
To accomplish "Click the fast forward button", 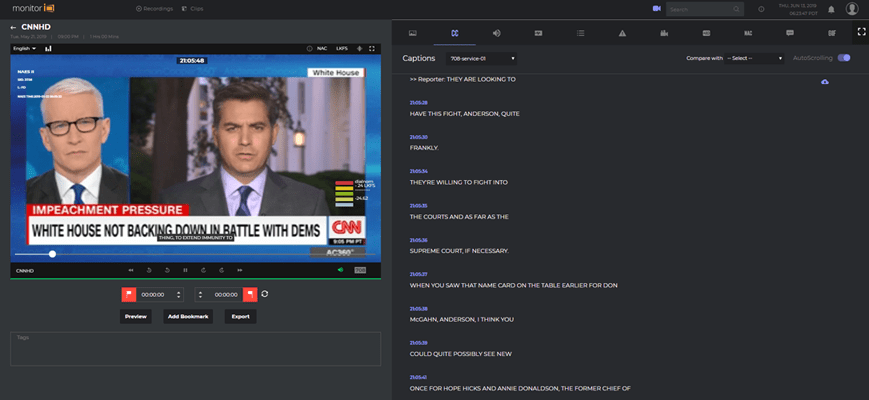I will [x=239, y=270].
